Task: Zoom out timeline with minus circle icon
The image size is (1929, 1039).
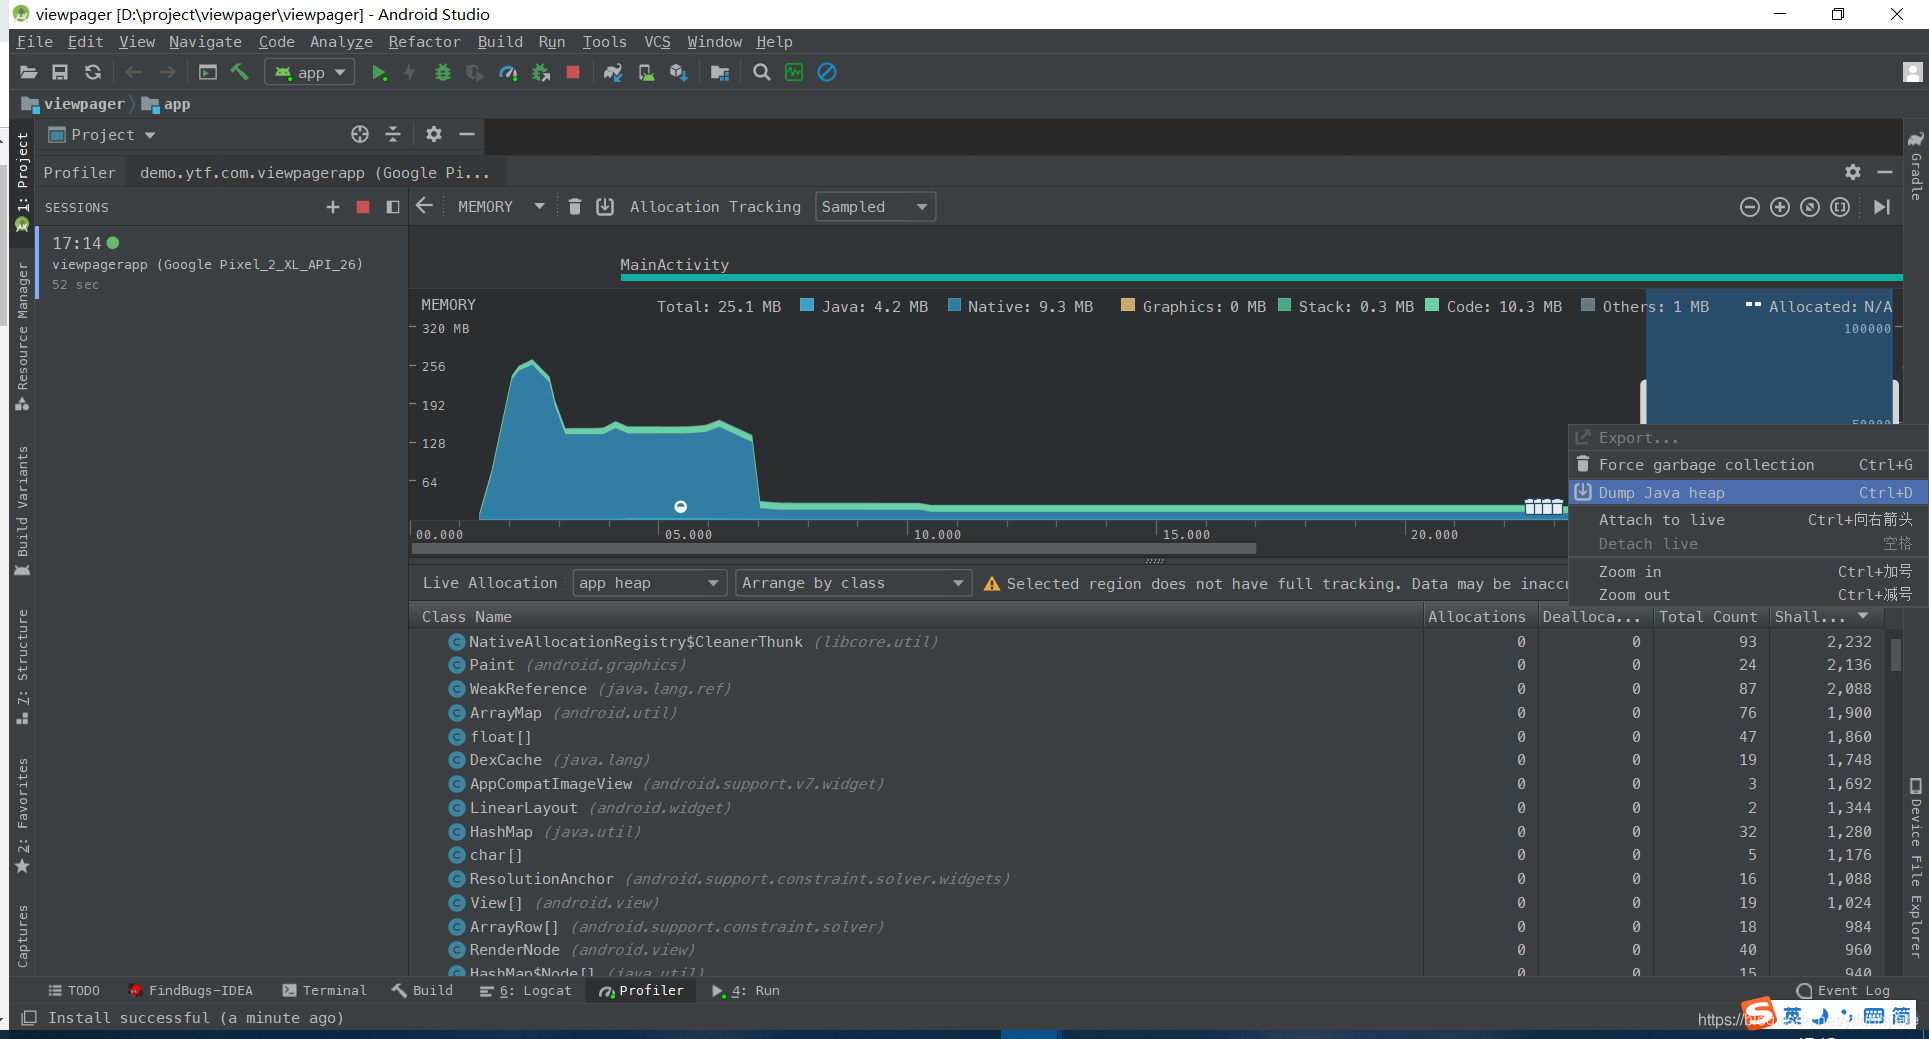Action: (1750, 207)
